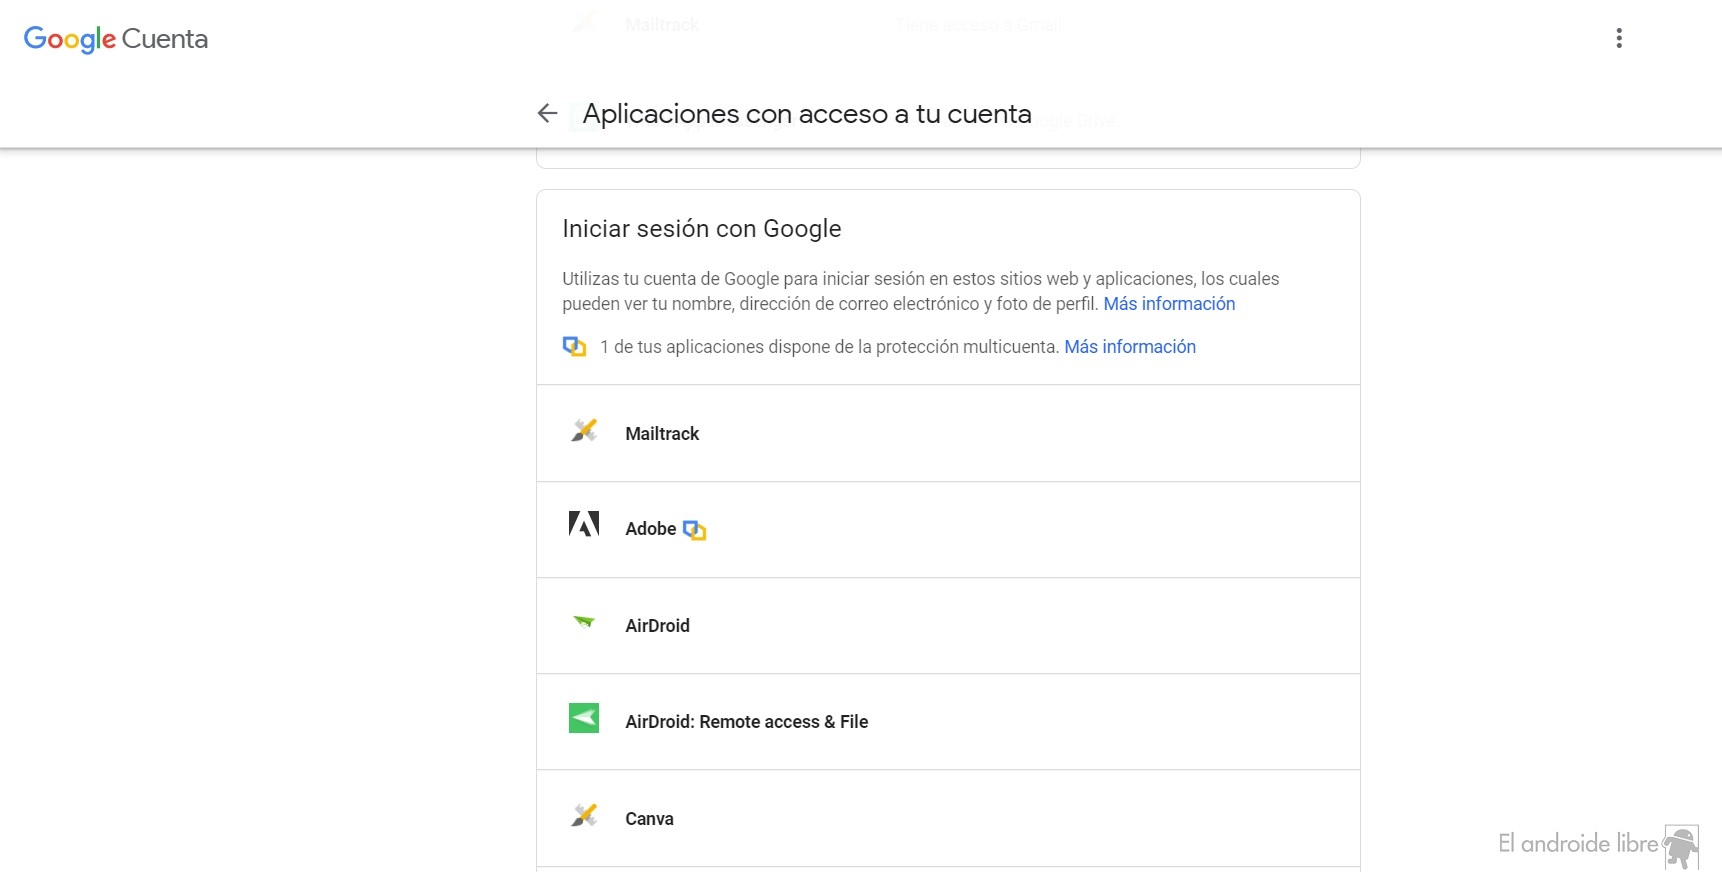Image resolution: width=1722 pixels, height=872 pixels.
Task: Select the Canva app row
Action: click(x=948, y=818)
